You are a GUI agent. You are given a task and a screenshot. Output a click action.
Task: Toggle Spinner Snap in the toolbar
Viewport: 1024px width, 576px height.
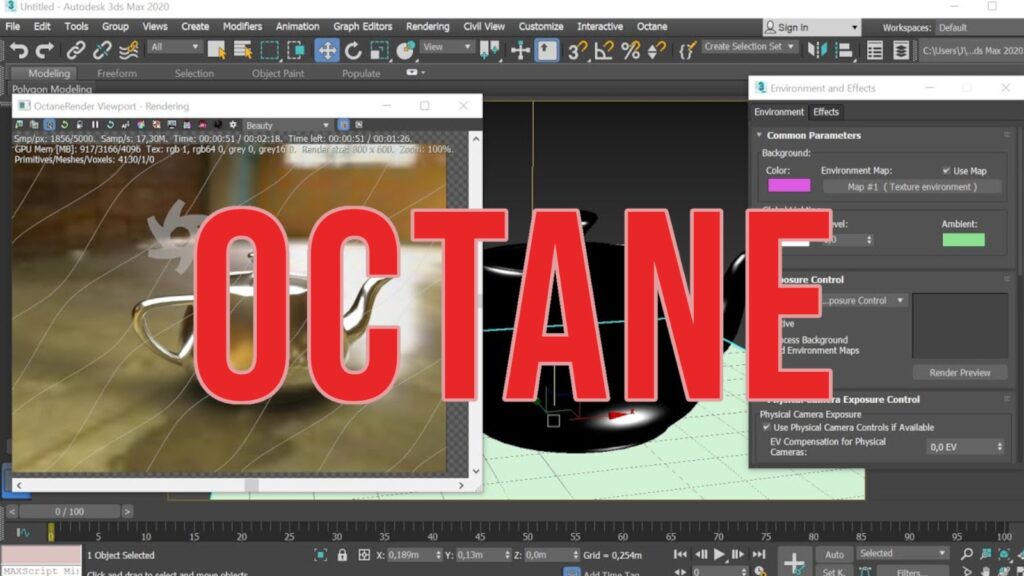[x=656, y=50]
